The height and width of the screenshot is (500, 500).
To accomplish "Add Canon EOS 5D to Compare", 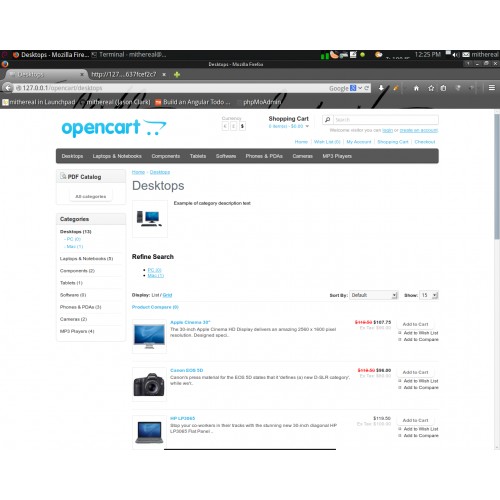I will click(x=421, y=387).
